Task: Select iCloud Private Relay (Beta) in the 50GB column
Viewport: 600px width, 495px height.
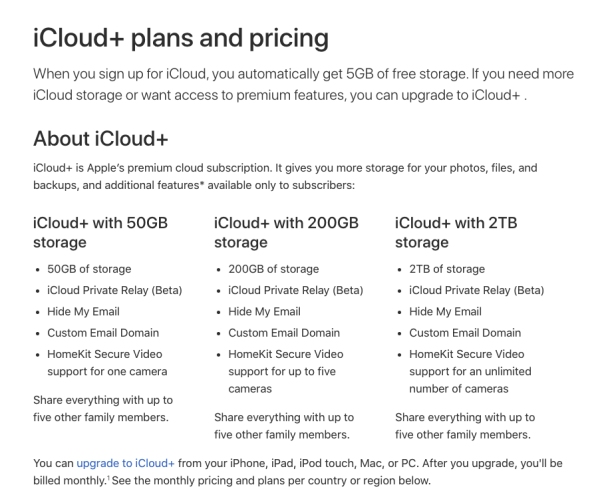Action: [115, 290]
